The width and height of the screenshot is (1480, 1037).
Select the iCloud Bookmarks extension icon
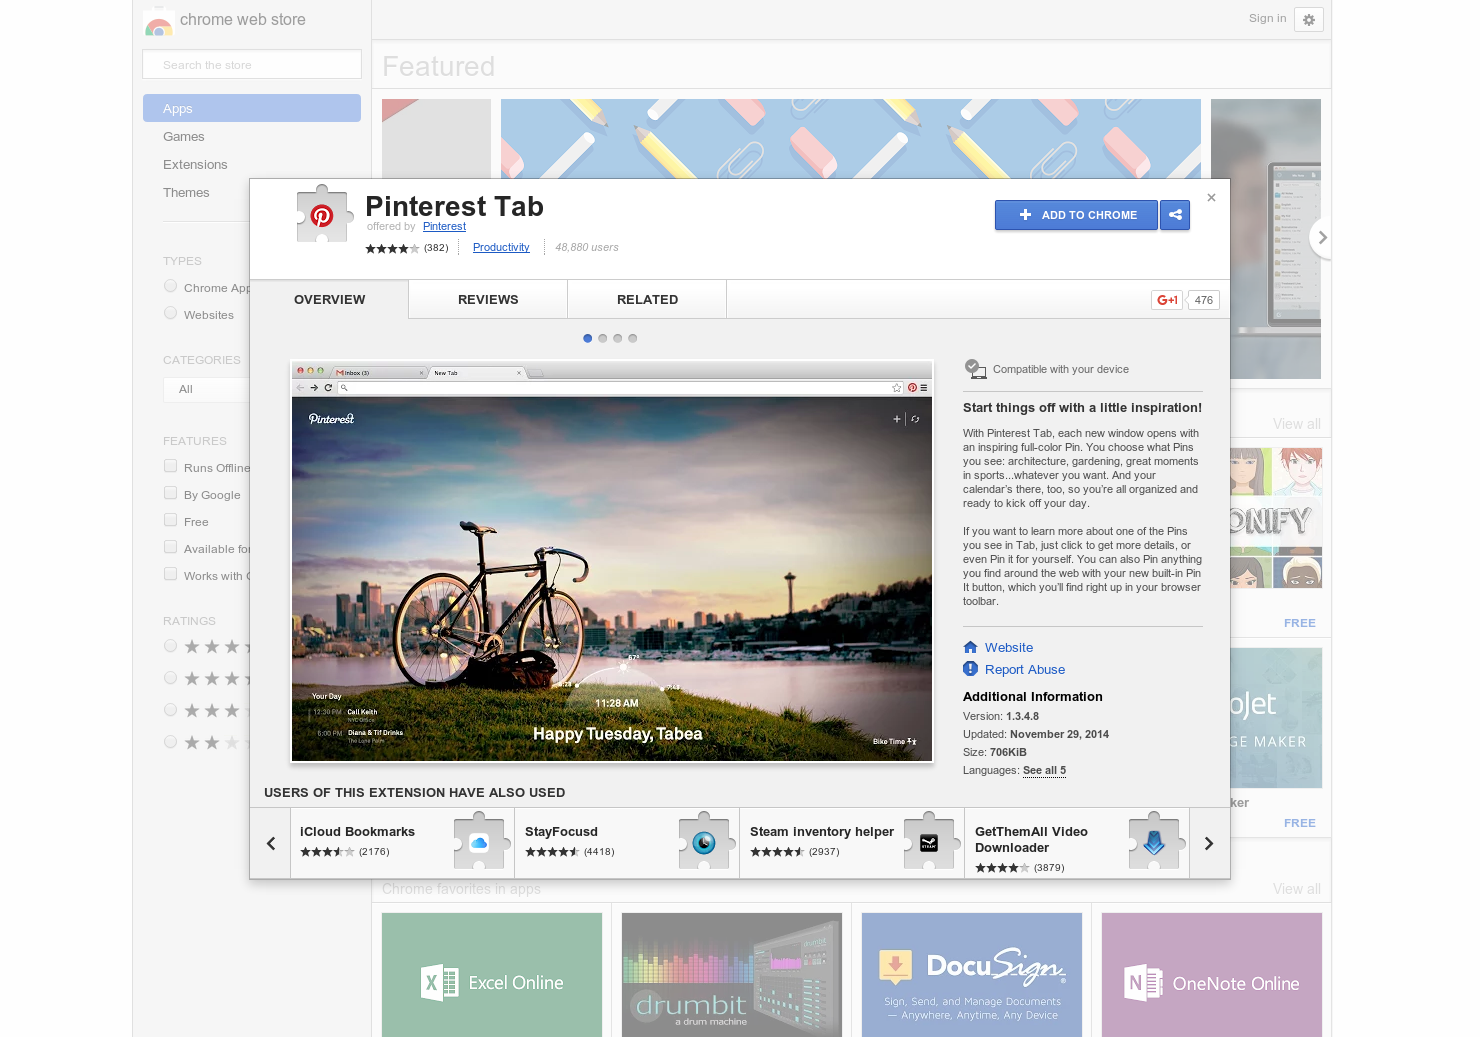point(479,842)
